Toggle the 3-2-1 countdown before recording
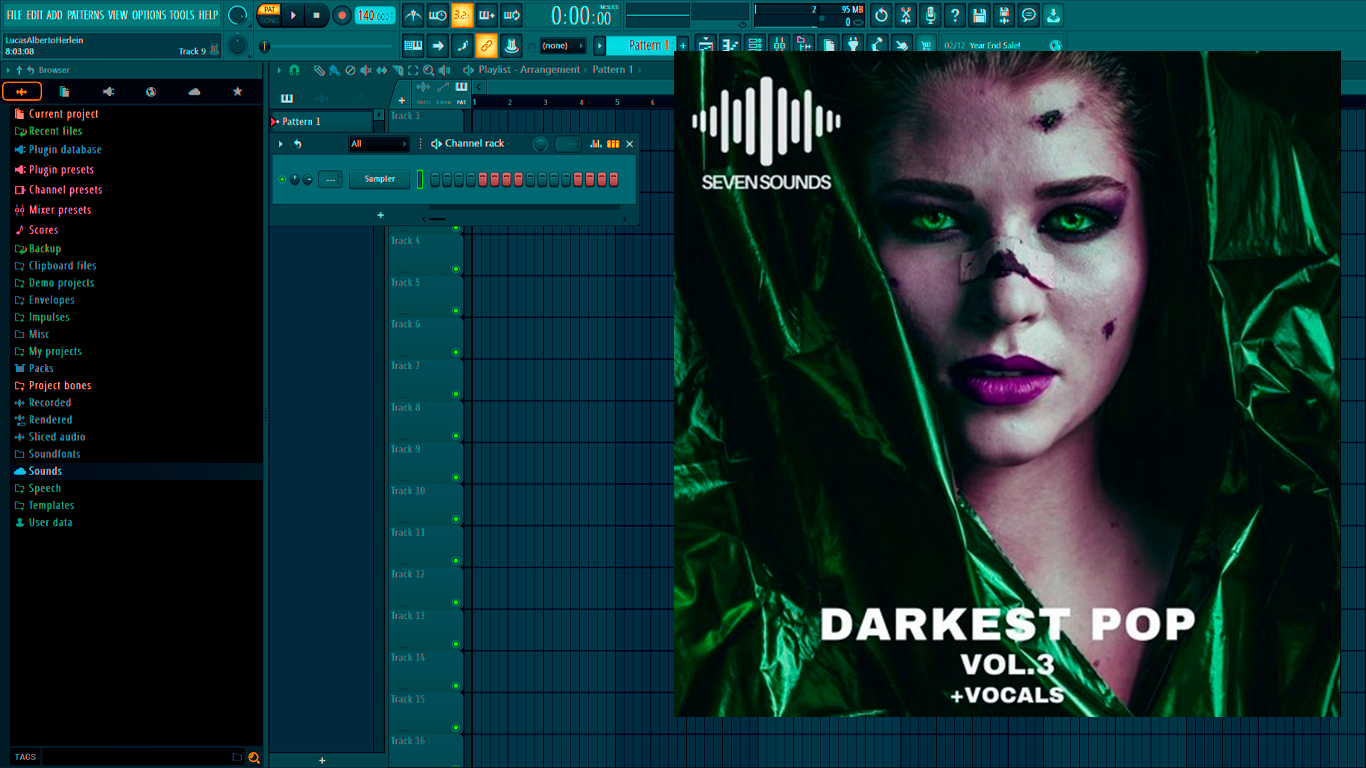 point(462,15)
